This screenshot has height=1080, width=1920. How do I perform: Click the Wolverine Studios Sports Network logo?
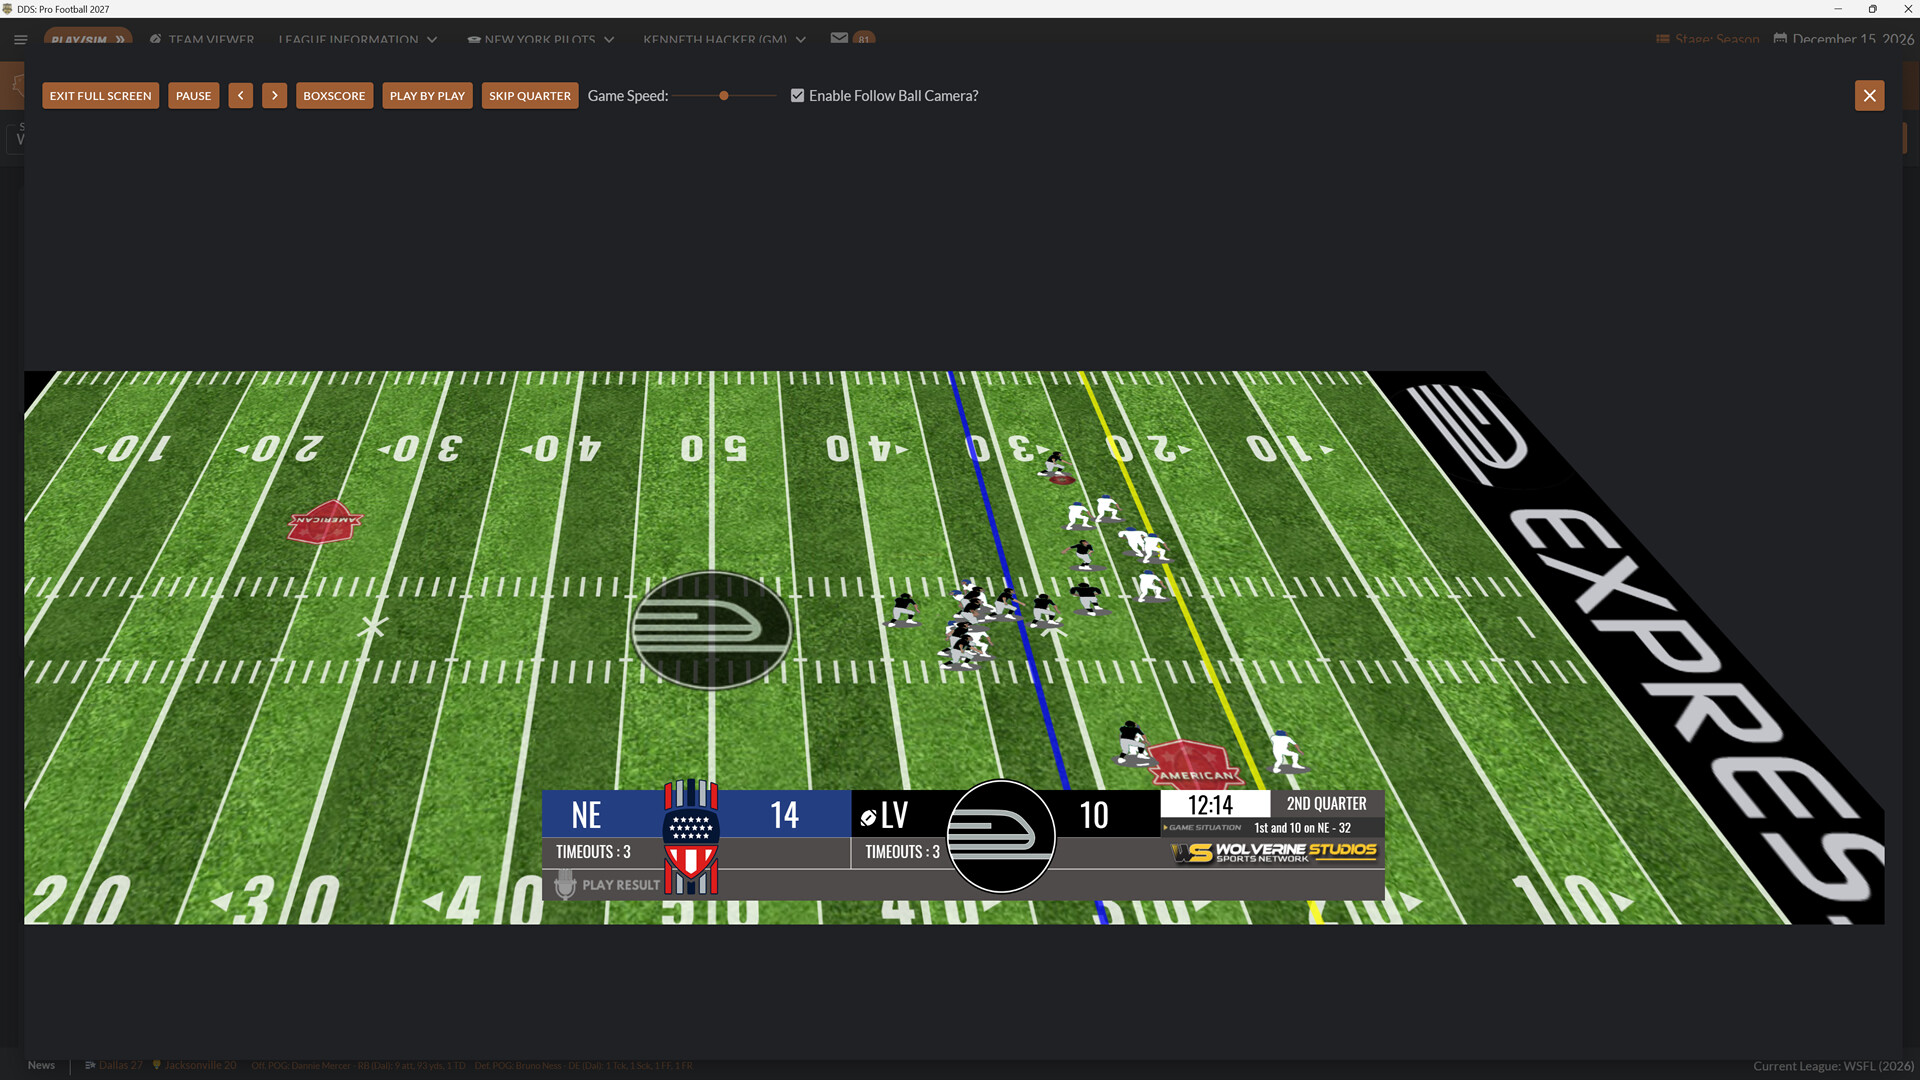(1274, 852)
